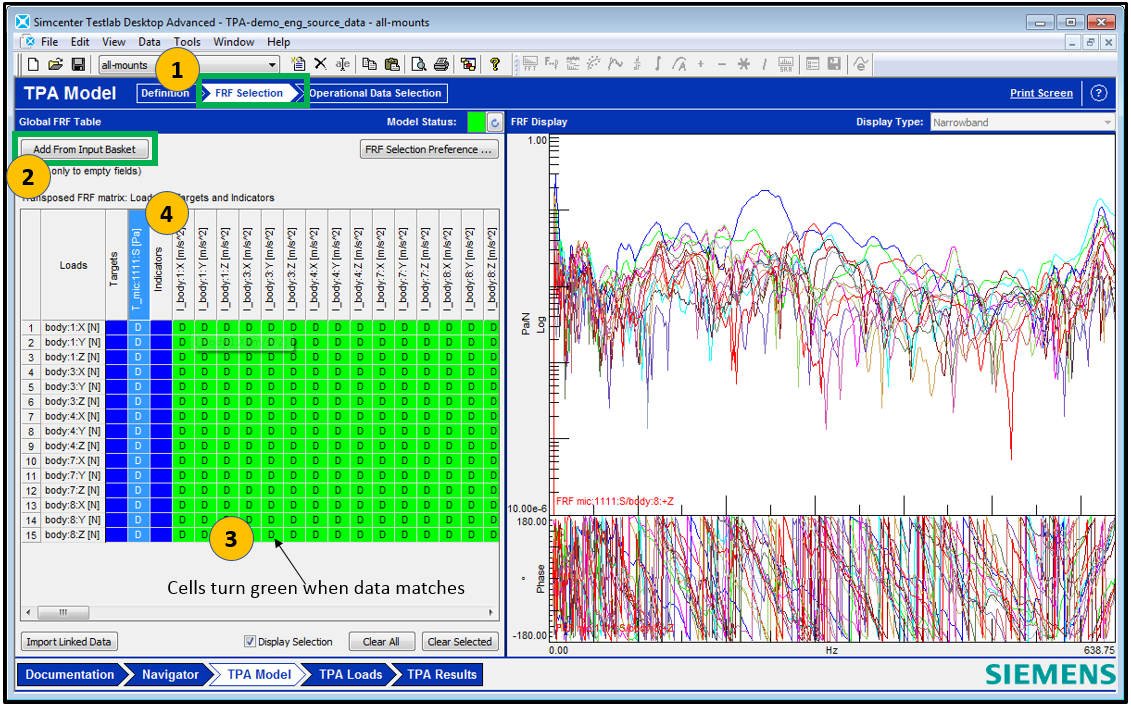Screen dimensions: 1131x708
Task: Open the Edit menu
Action: pyautogui.click(x=80, y=42)
